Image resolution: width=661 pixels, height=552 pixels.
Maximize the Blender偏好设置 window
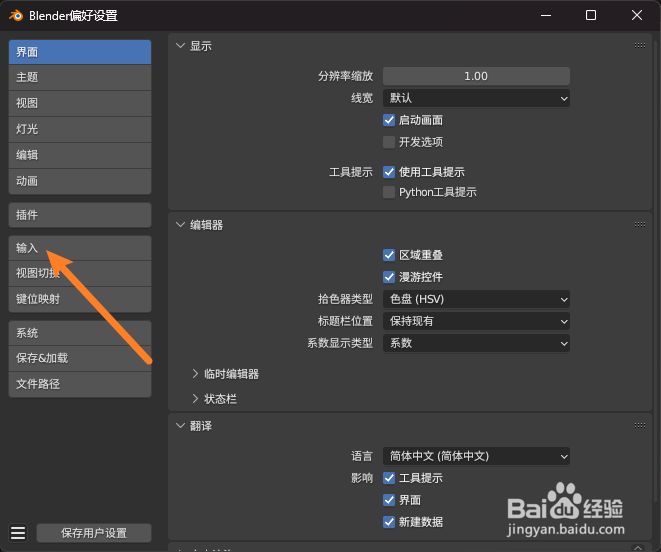tap(591, 15)
